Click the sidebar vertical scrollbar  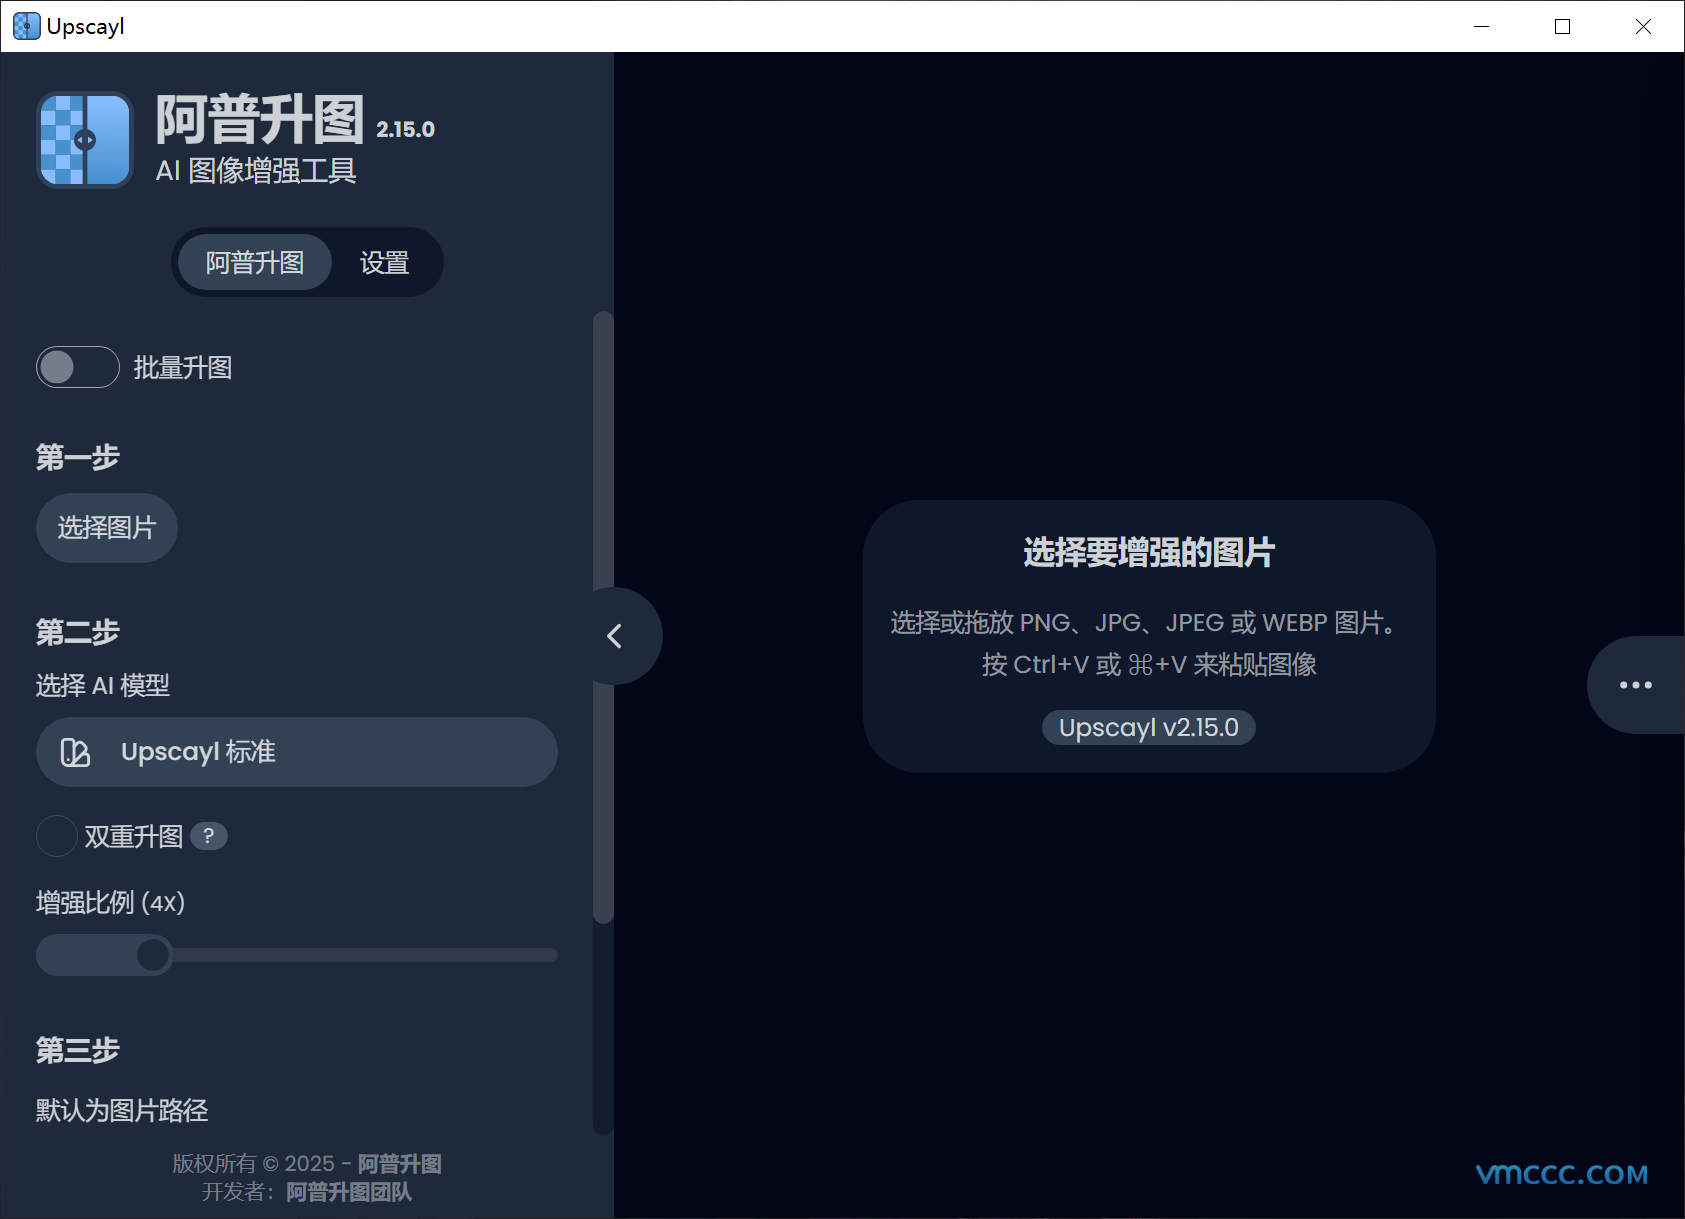tap(603, 617)
